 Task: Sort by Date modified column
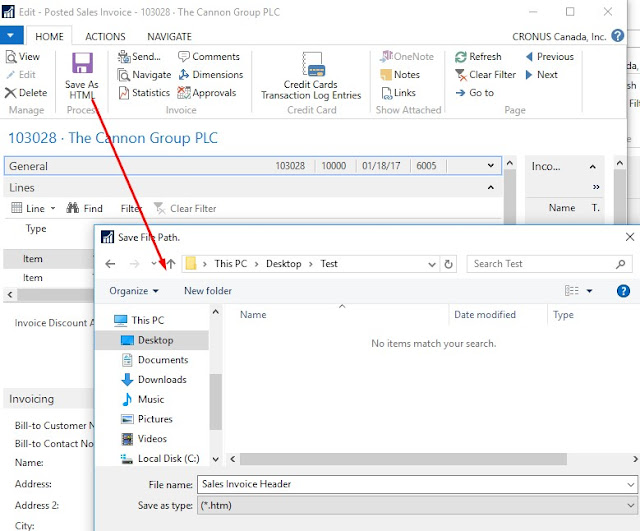[x=485, y=315]
